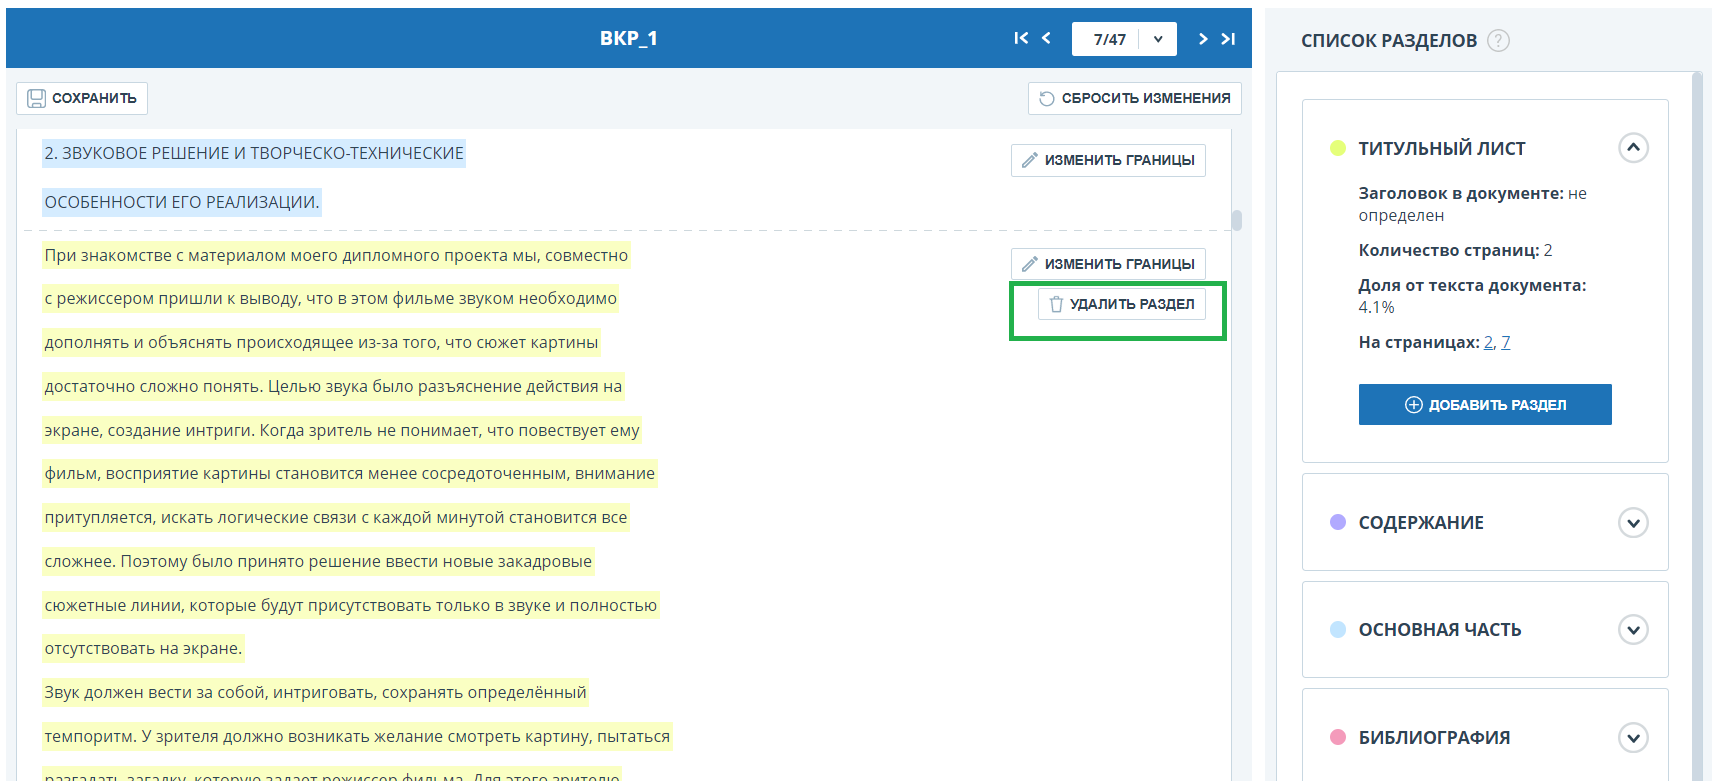Click Сохранить with the floppy disk icon
Viewport: 1712px width, 781px height.
pyautogui.click(x=82, y=98)
